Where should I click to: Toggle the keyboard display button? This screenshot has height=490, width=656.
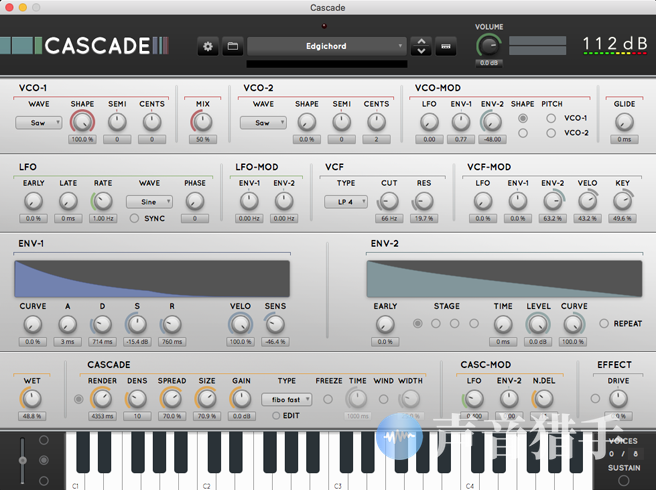[x=446, y=46]
